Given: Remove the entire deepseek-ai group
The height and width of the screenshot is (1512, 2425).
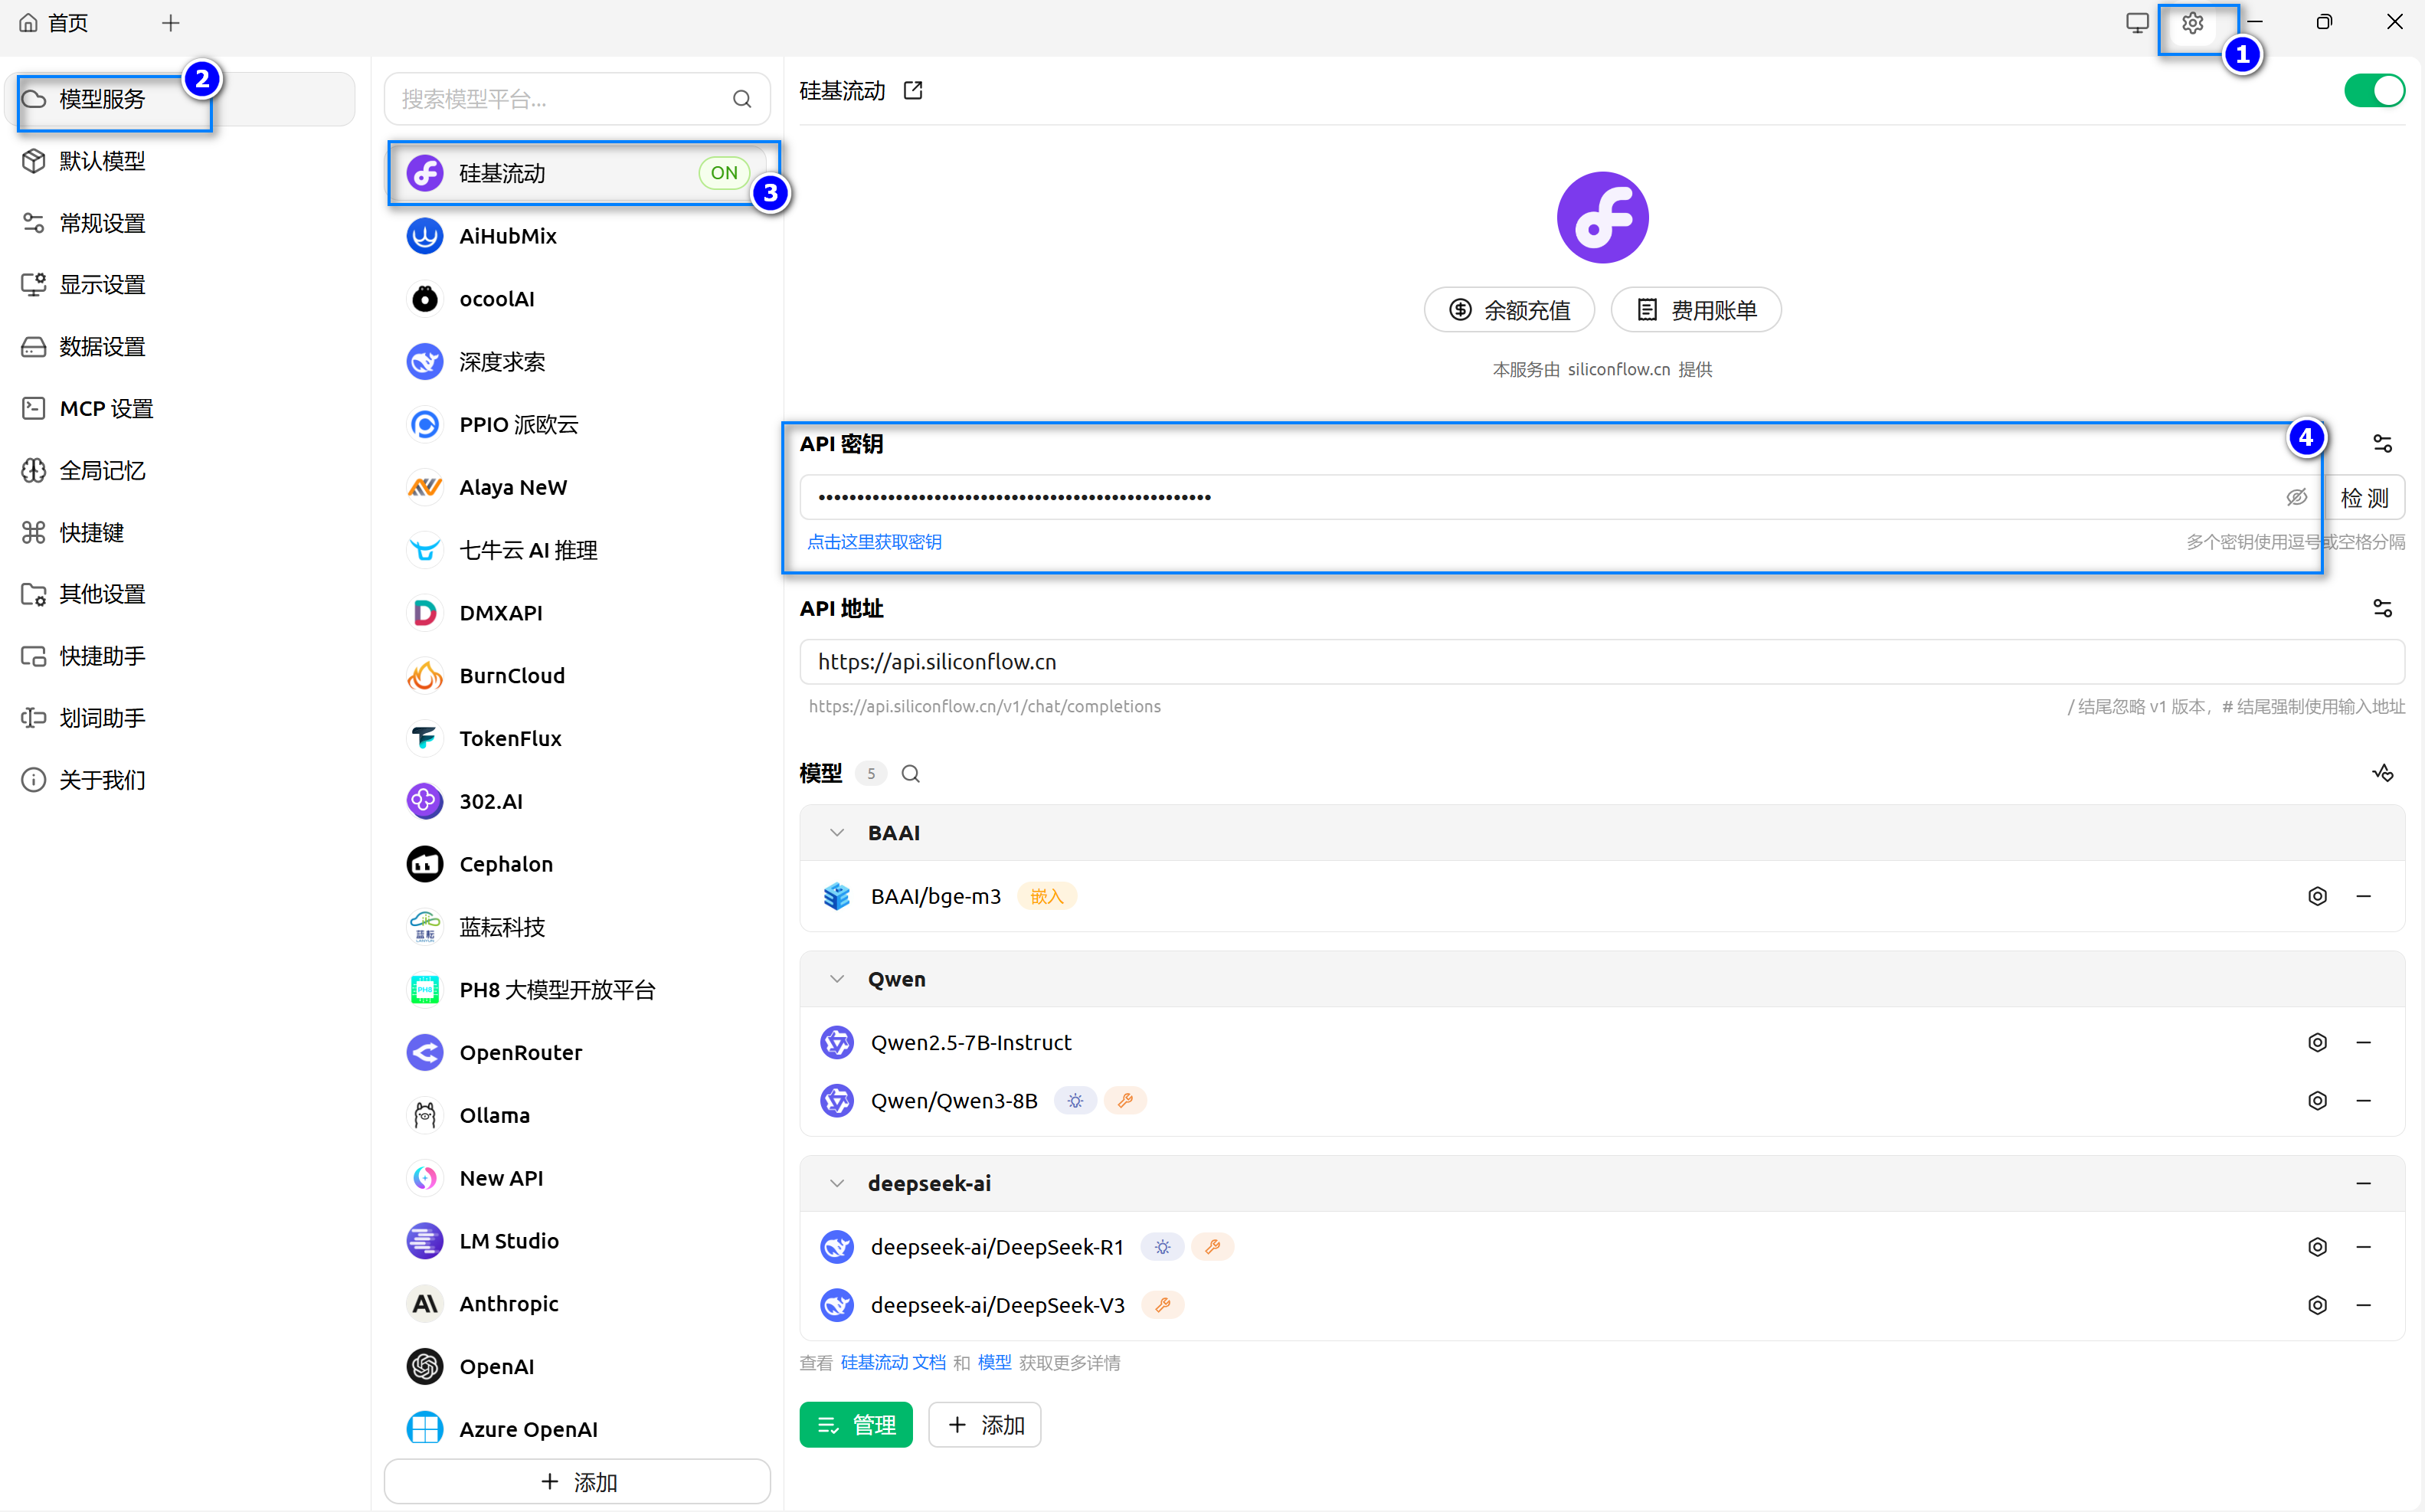Looking at the screenshot, I should 2364,1184.
